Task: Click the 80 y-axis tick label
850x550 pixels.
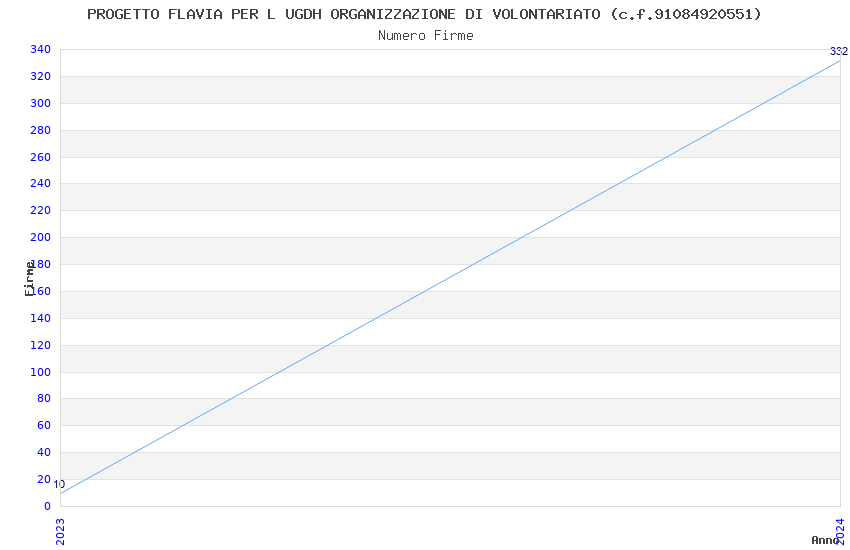Action: coord(44,398)
